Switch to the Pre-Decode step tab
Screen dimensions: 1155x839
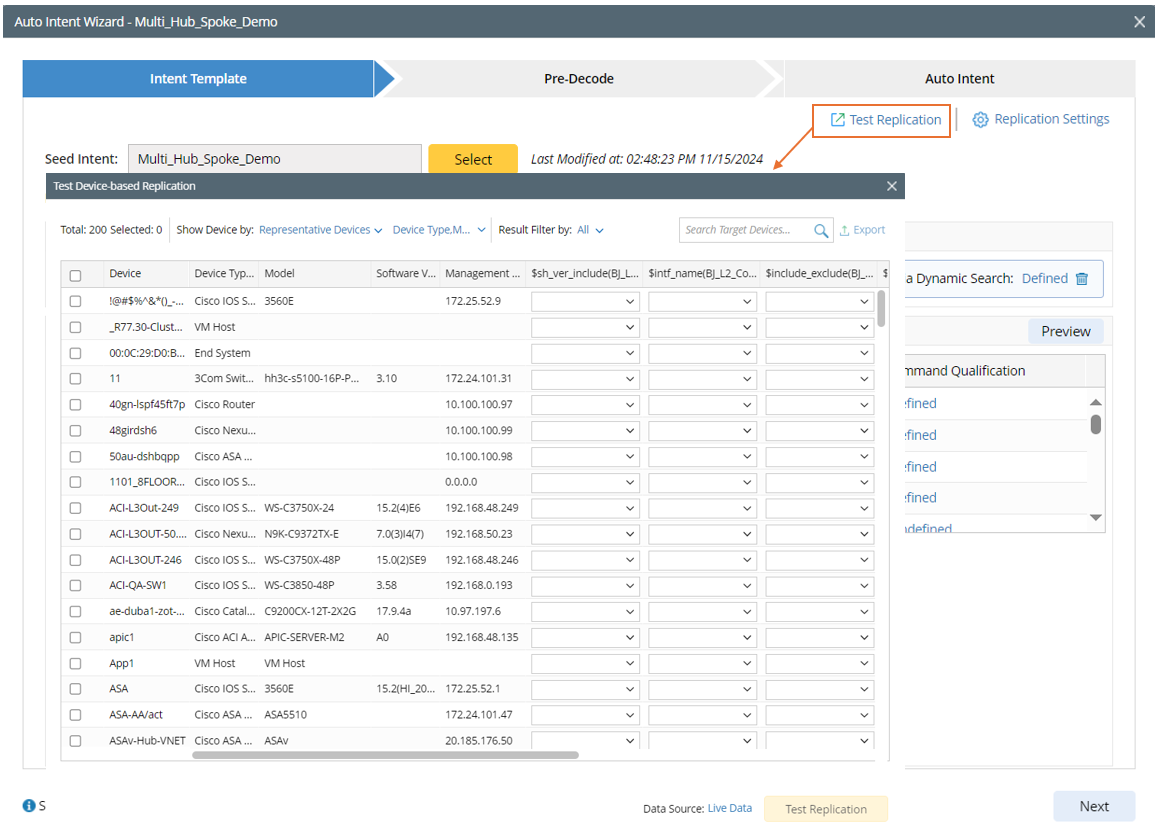[578, 79]
